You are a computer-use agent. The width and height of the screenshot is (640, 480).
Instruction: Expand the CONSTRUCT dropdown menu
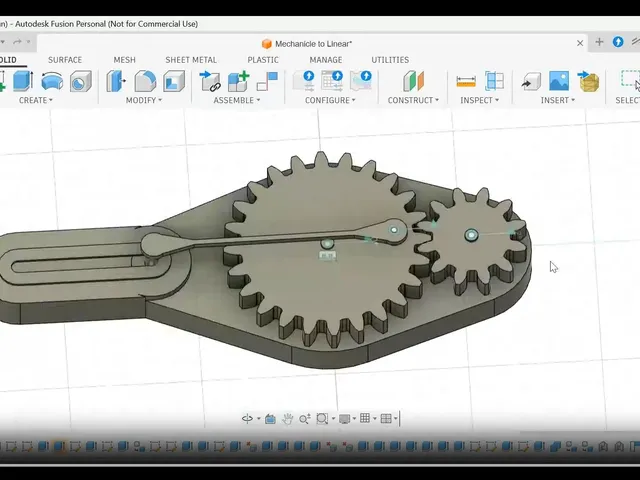pos(413,100)
